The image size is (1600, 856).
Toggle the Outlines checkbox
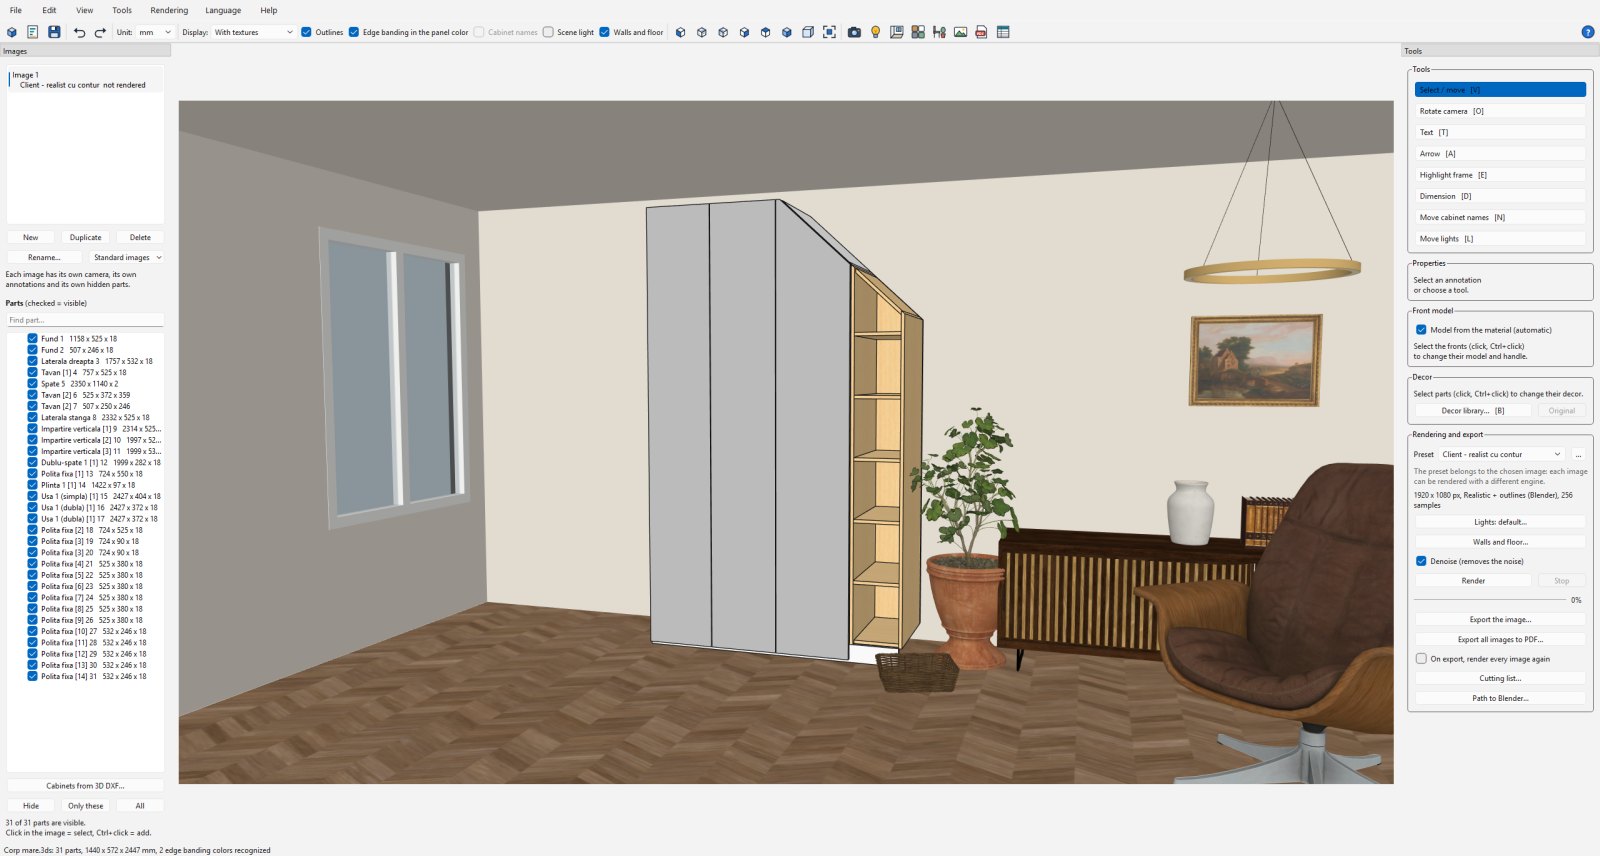[306, 32]
